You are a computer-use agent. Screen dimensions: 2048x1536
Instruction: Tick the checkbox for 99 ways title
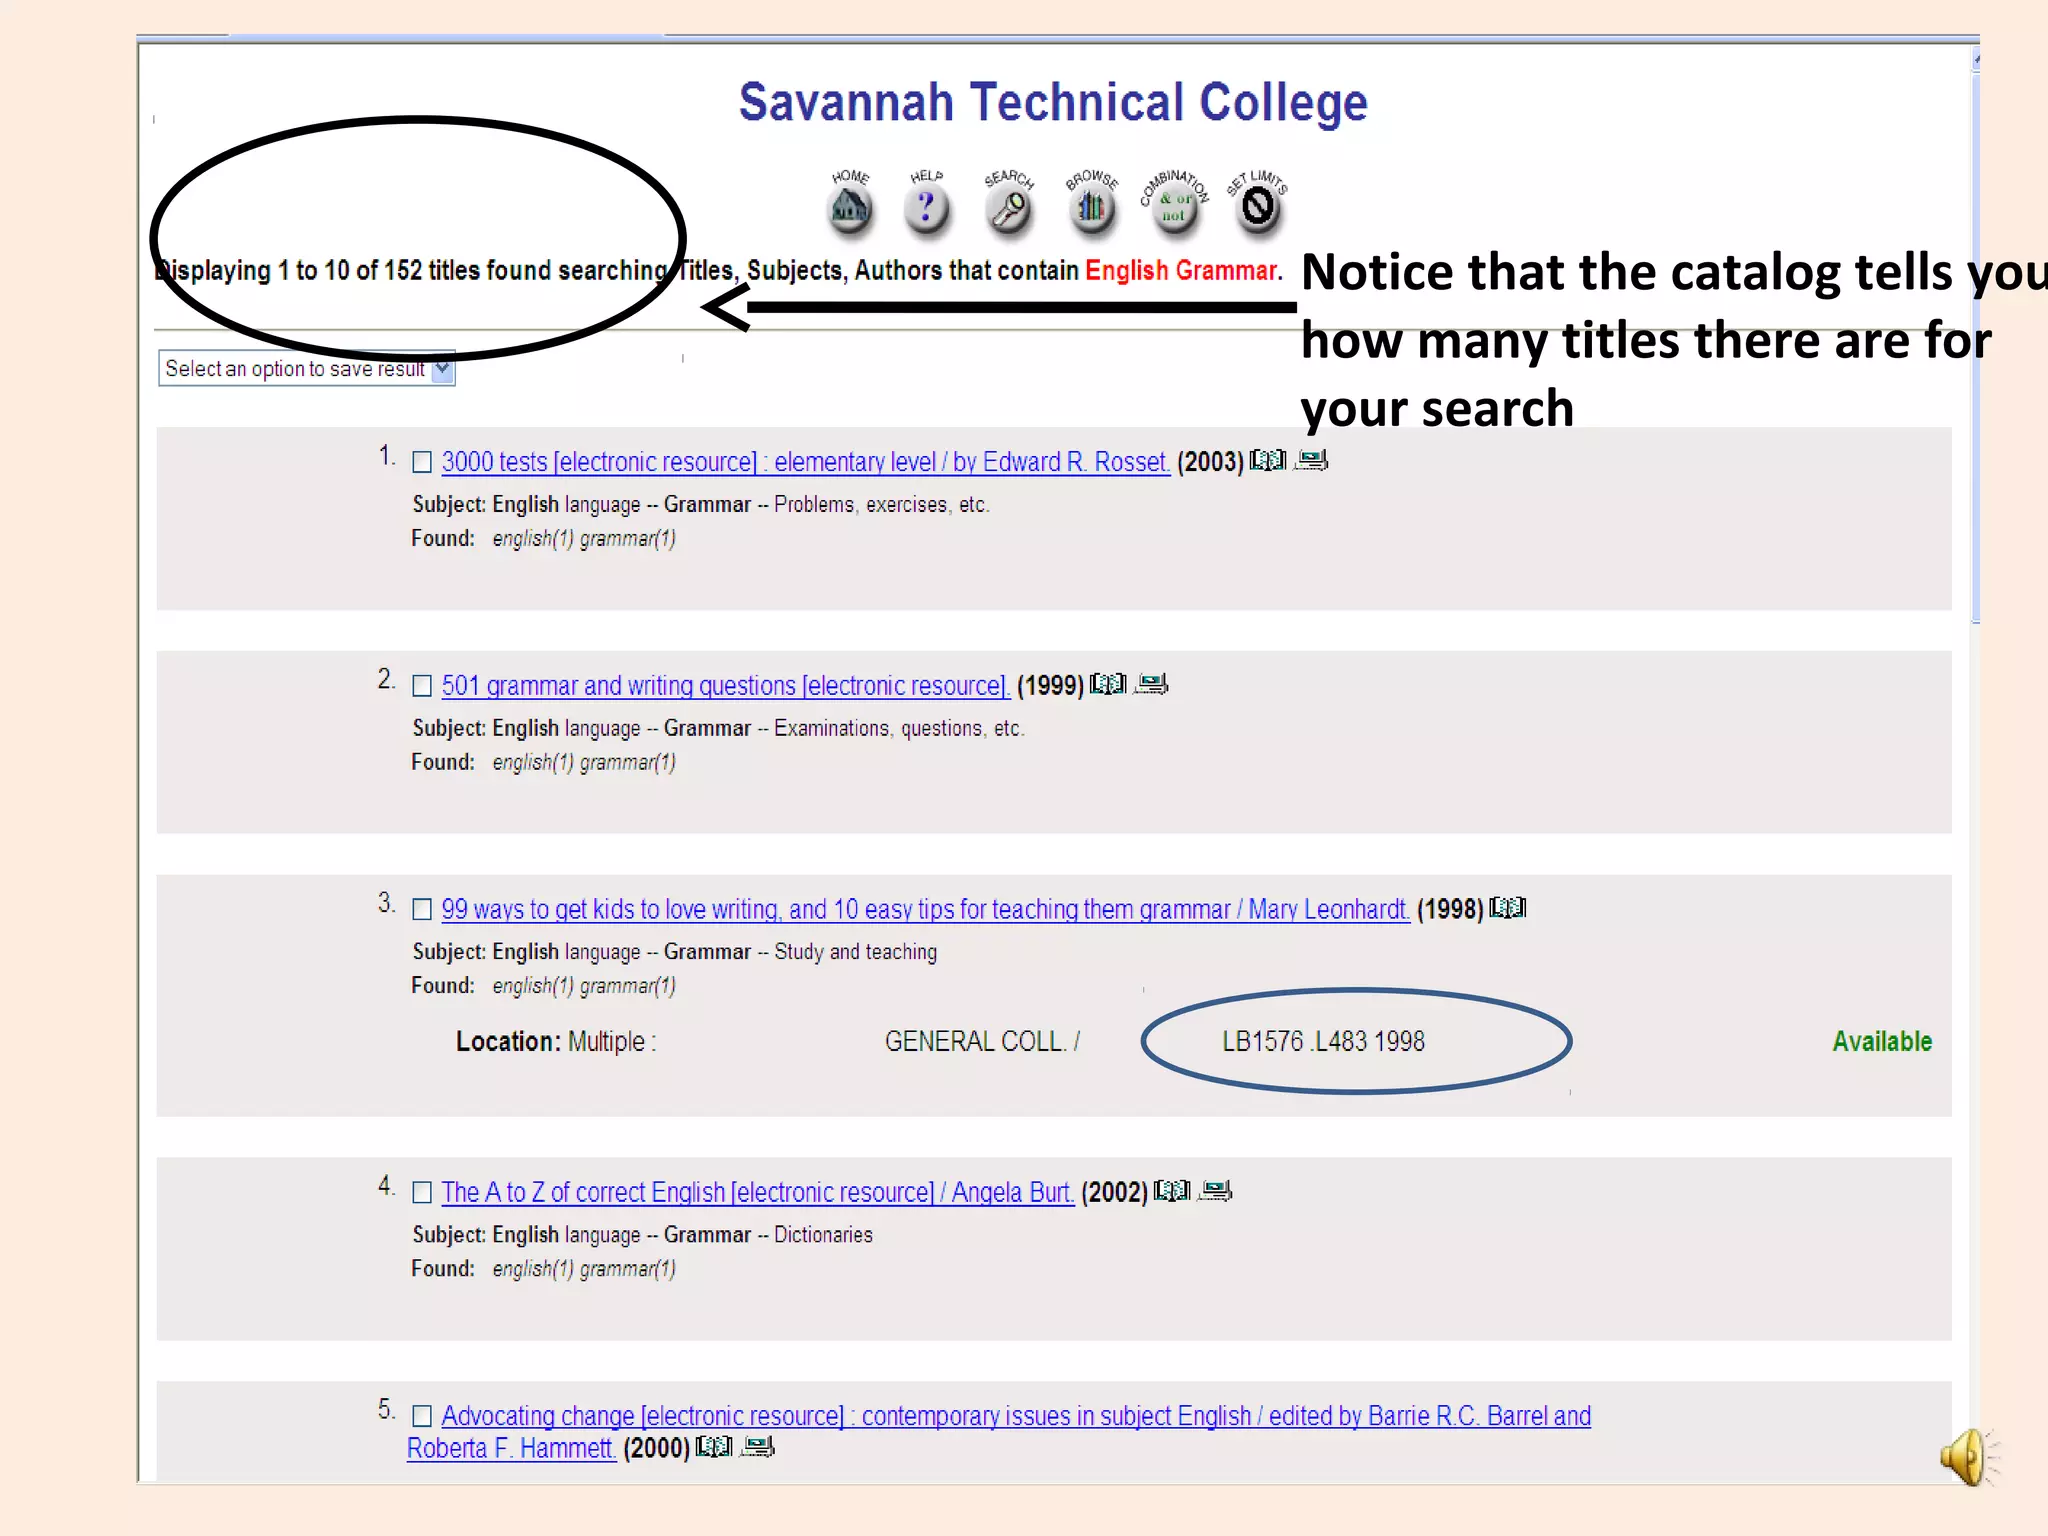[422, 909]
